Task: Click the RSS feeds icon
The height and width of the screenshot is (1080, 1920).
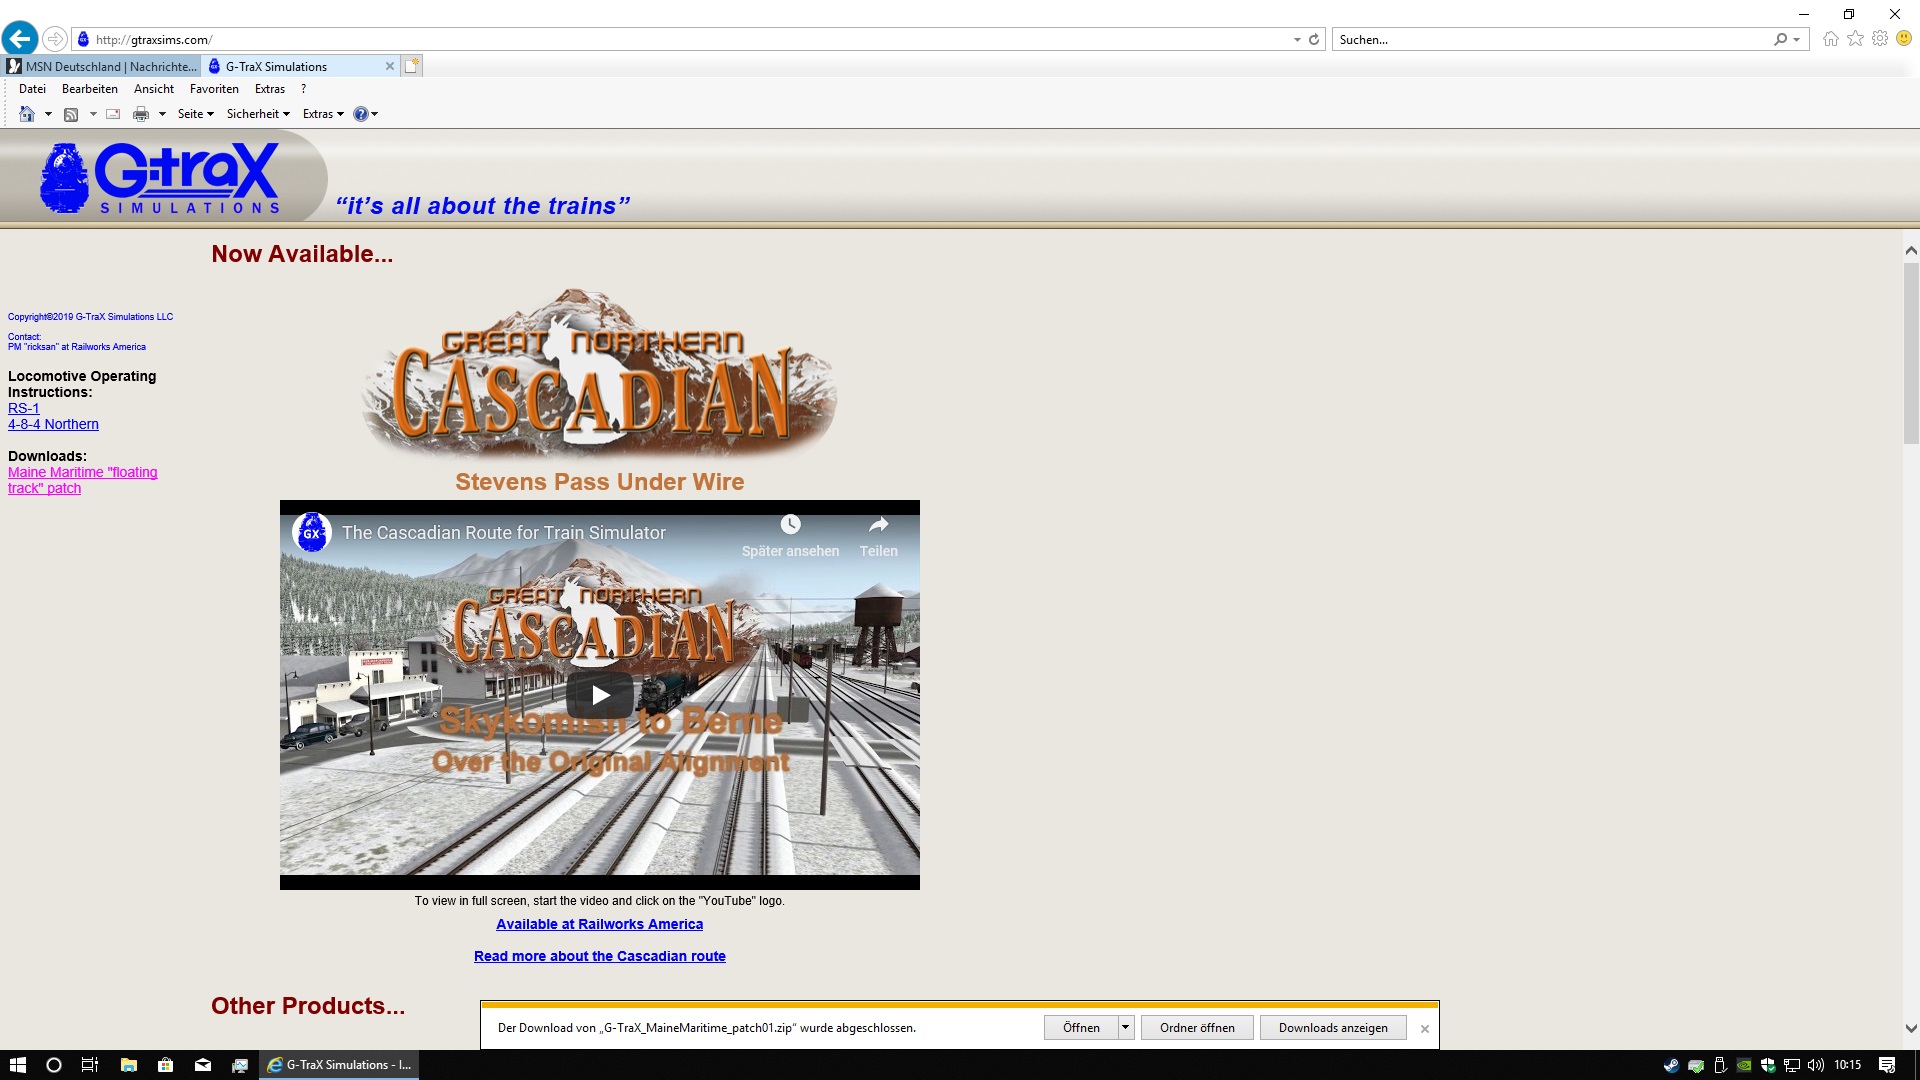Action: (x=71, y=114)
